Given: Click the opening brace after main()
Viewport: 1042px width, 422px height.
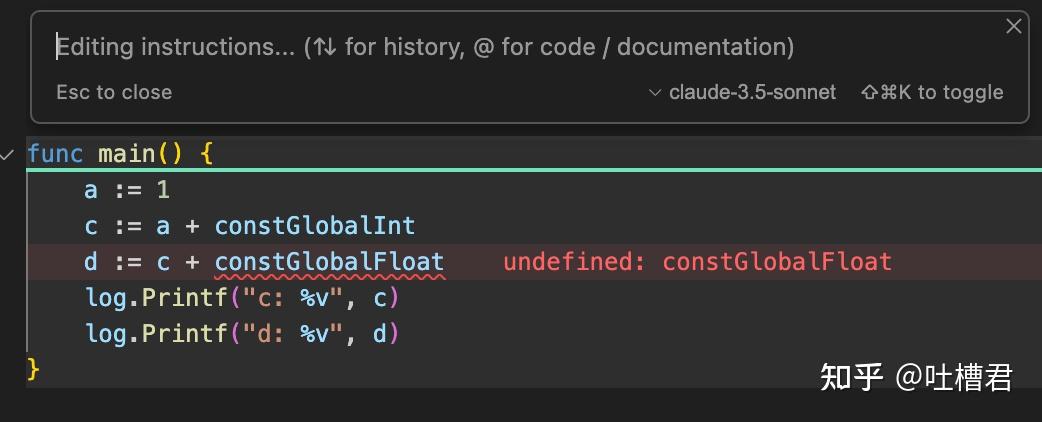Looking at the screenshot, I should click(207, 154).
